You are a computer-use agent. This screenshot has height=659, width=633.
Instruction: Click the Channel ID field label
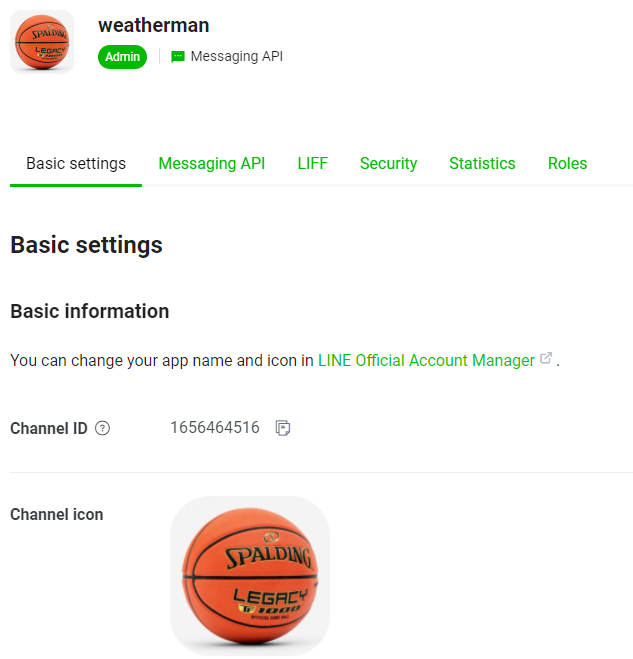pyautogui.click(x=49, y=428)
